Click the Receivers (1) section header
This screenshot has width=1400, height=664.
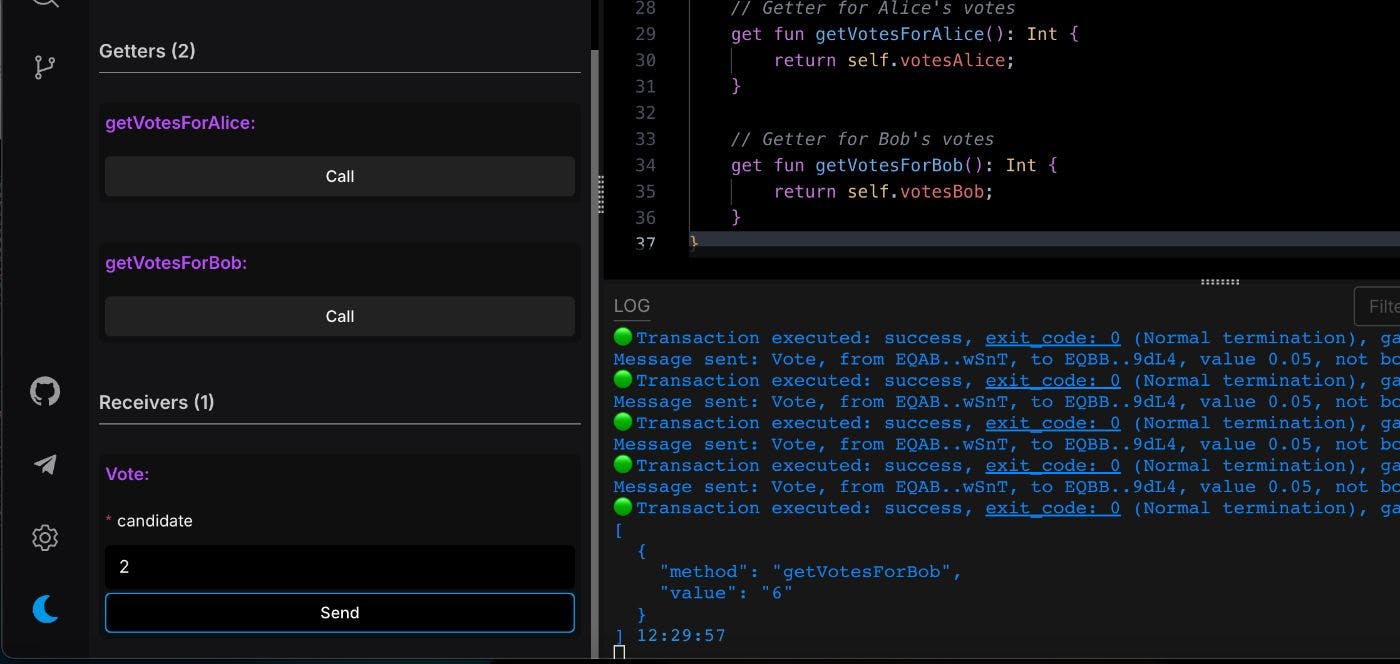[x=156, y=402]
